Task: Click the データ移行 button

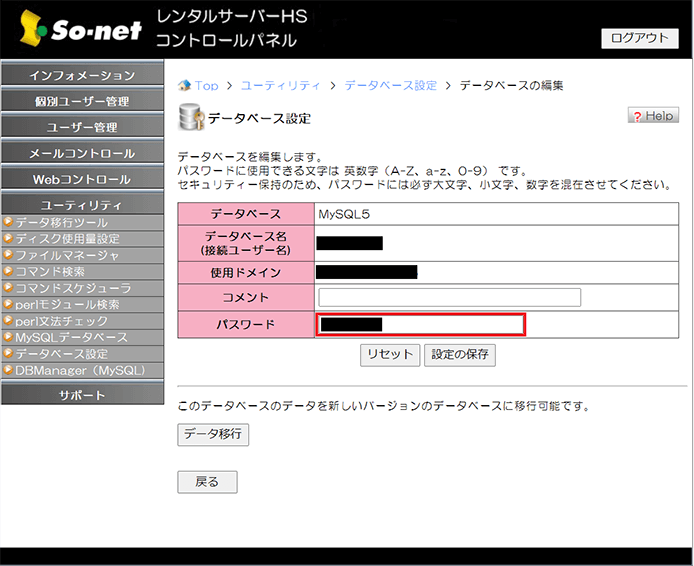Action: [213, 435]
